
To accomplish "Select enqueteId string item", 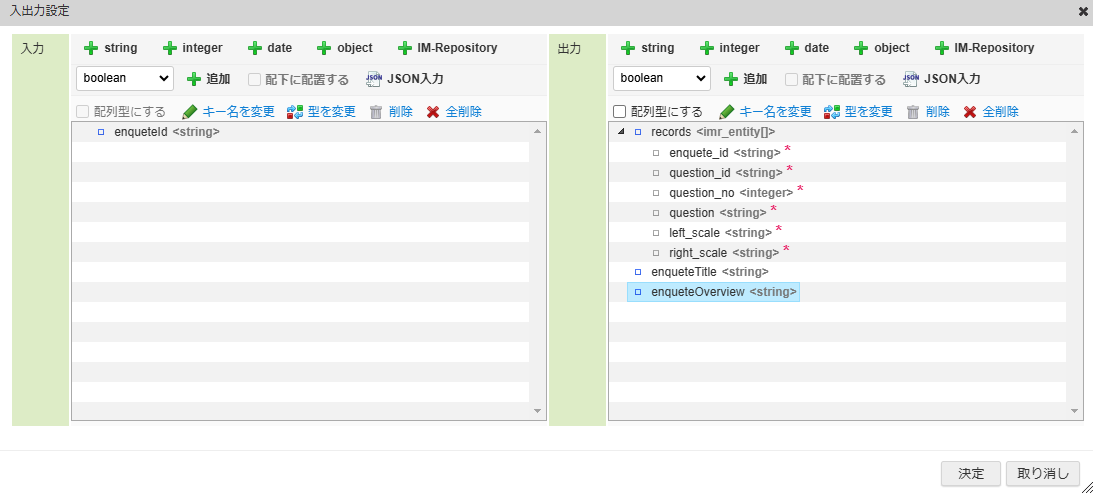I will tap(167, 132).
